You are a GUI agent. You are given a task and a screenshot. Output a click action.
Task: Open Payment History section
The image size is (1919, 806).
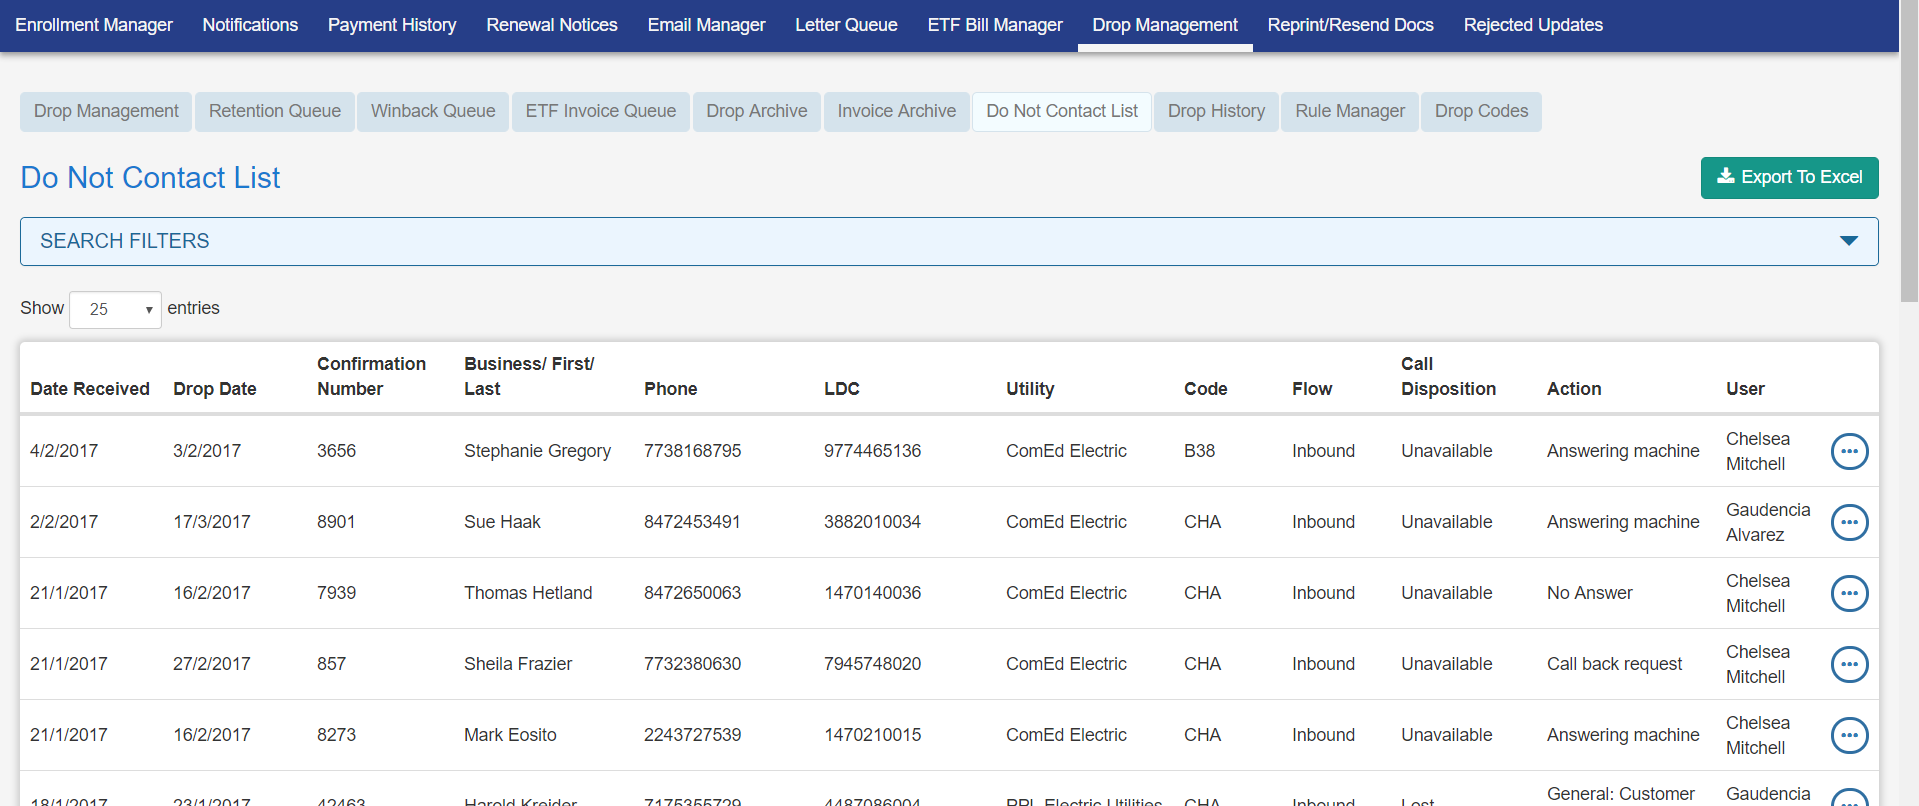click(392, 25)
